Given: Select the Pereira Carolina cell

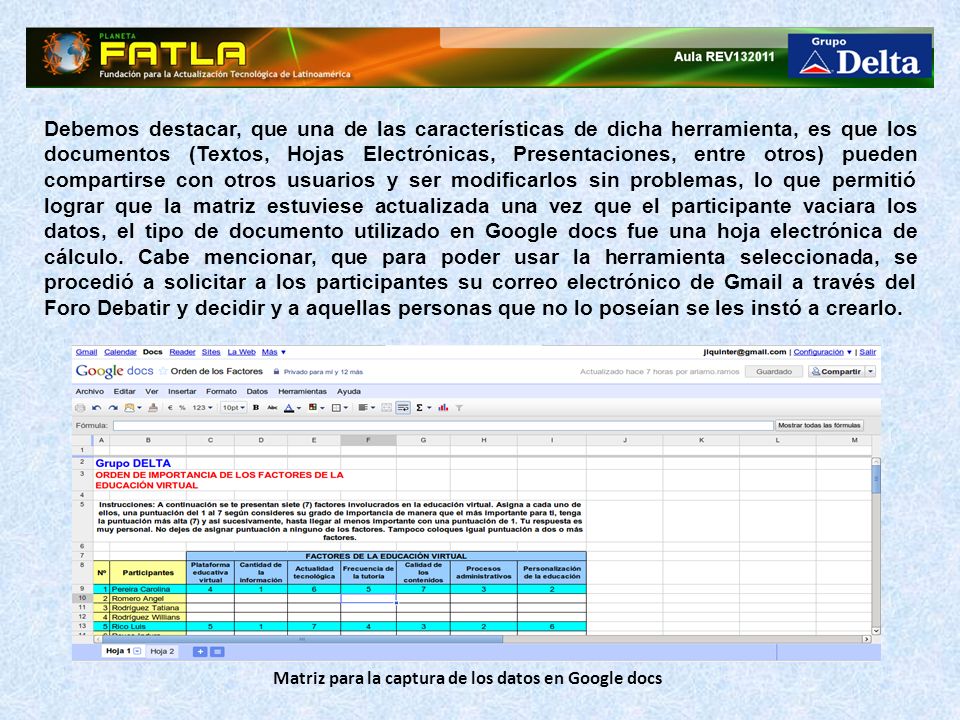Looking at the screenshot, I should (x=148, y=589).
